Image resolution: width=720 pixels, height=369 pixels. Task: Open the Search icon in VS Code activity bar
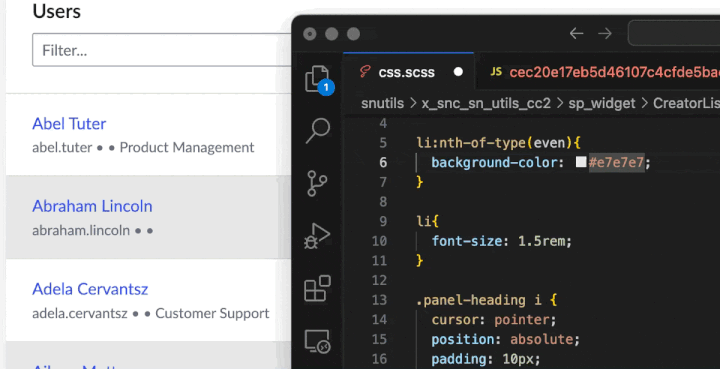[318, 130]
